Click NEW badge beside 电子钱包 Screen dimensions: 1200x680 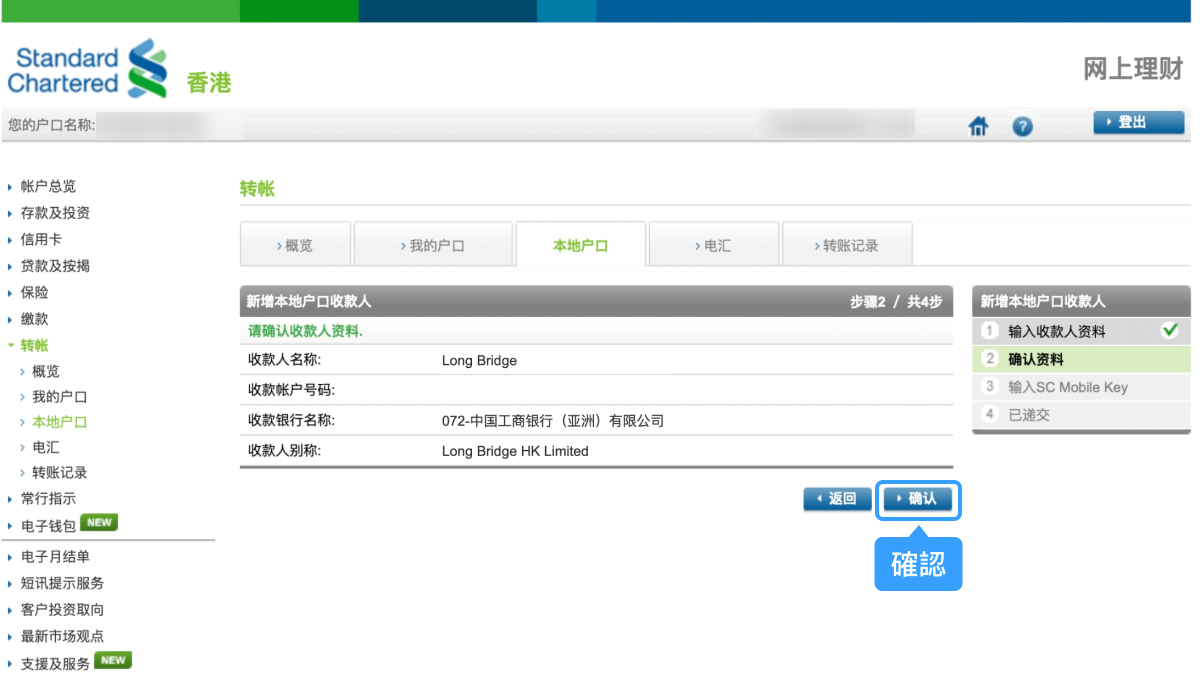click(x=99, y=522)
